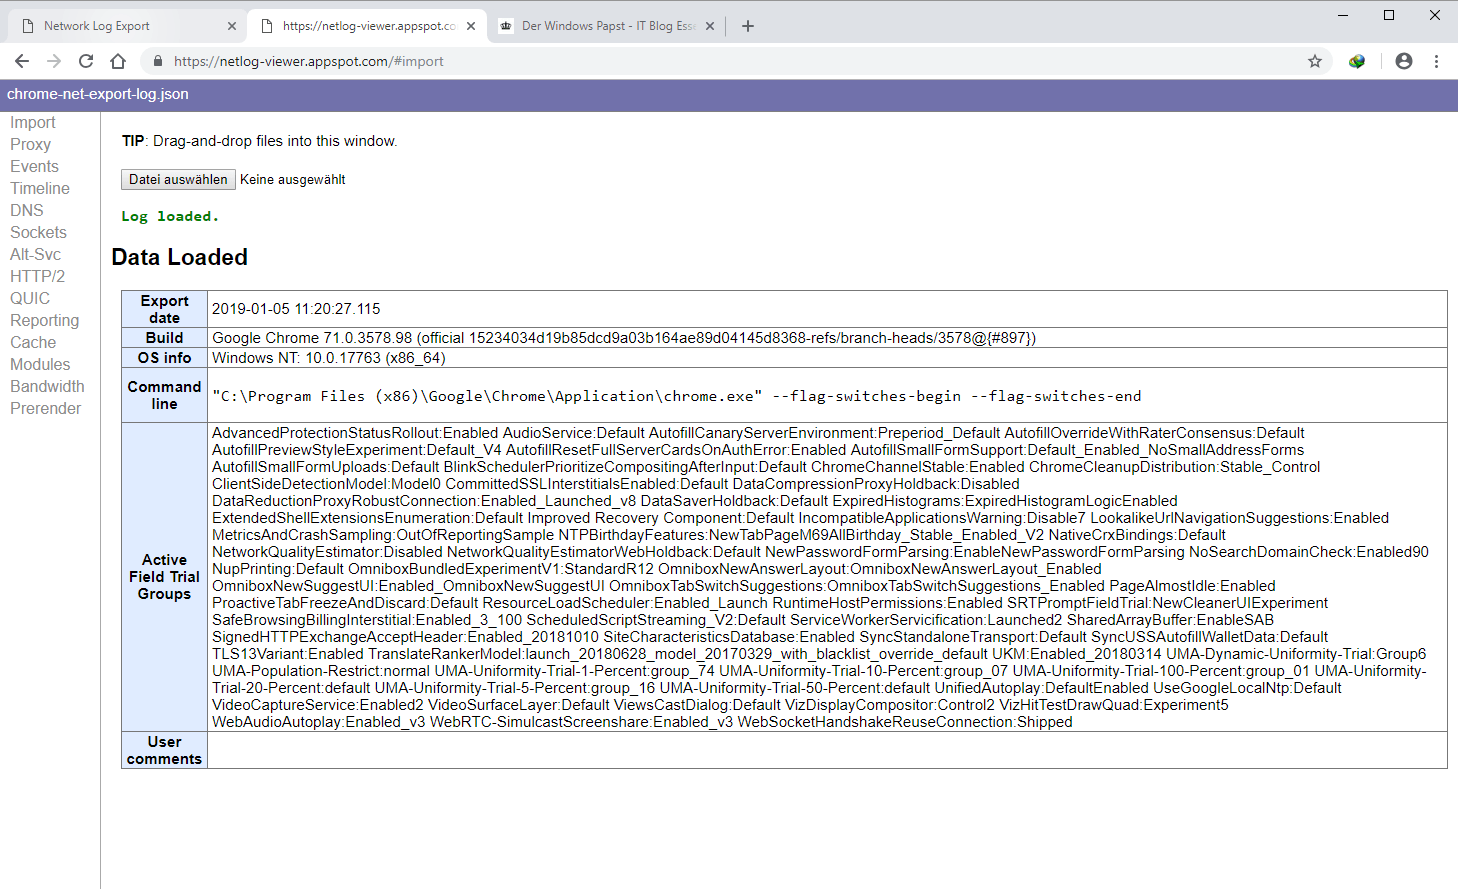
Task: Show the Timeline view
Action: (x=40, y=188)
